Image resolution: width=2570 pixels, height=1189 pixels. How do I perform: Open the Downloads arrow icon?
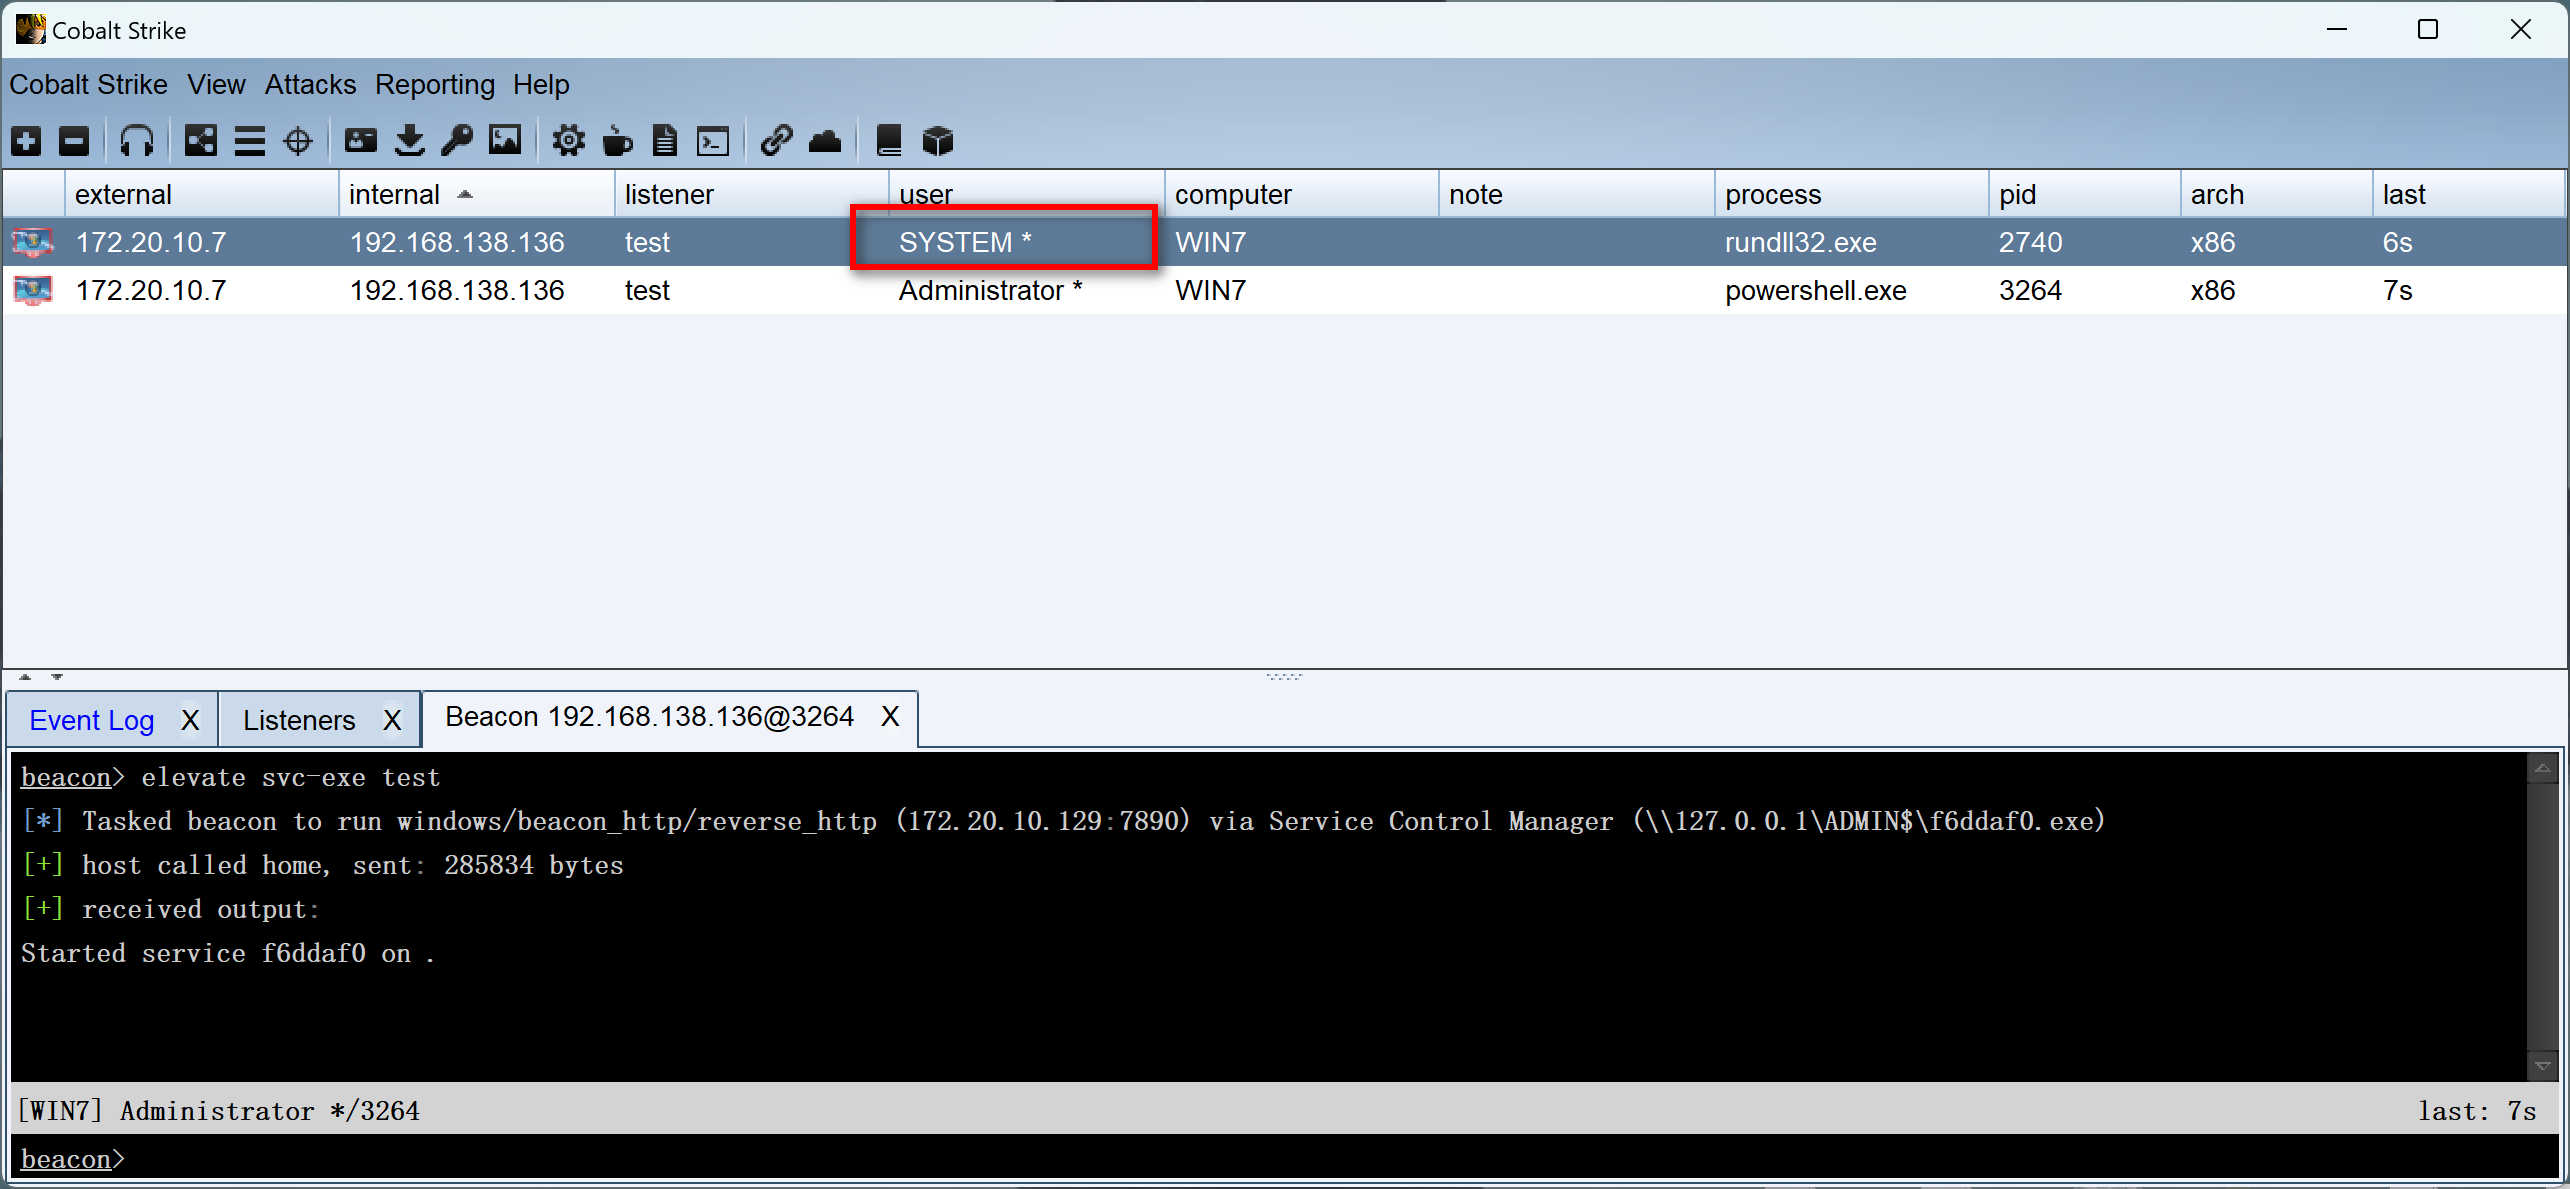(x=409, y=141)
